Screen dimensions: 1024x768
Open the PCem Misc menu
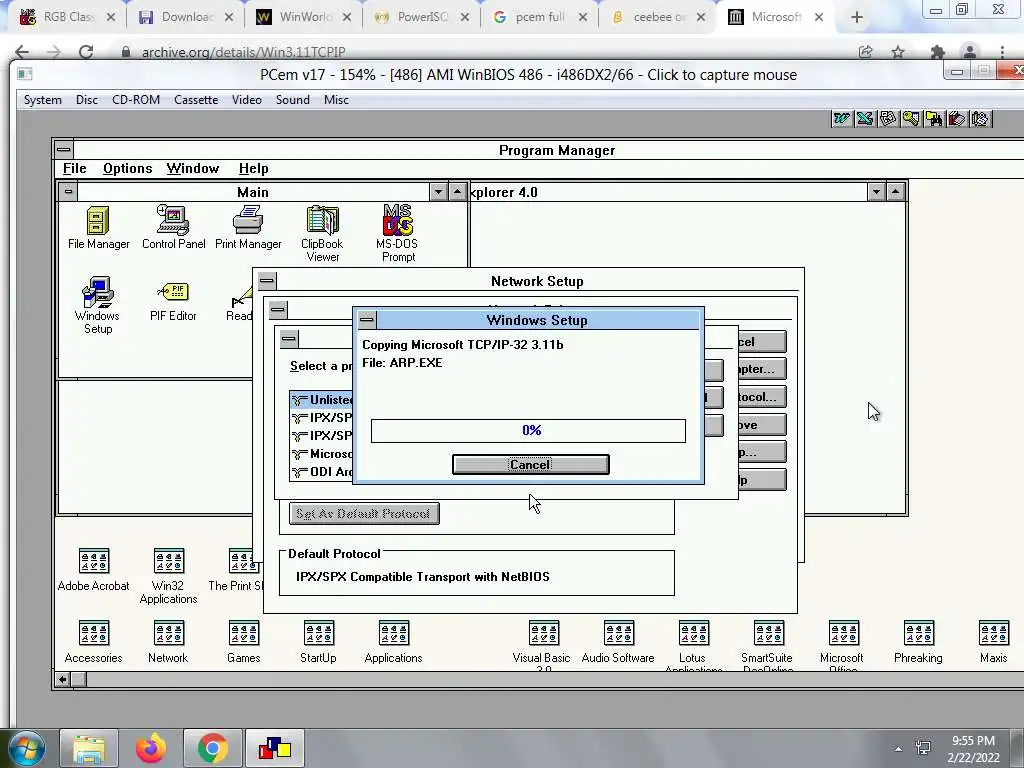coord(336,100)
